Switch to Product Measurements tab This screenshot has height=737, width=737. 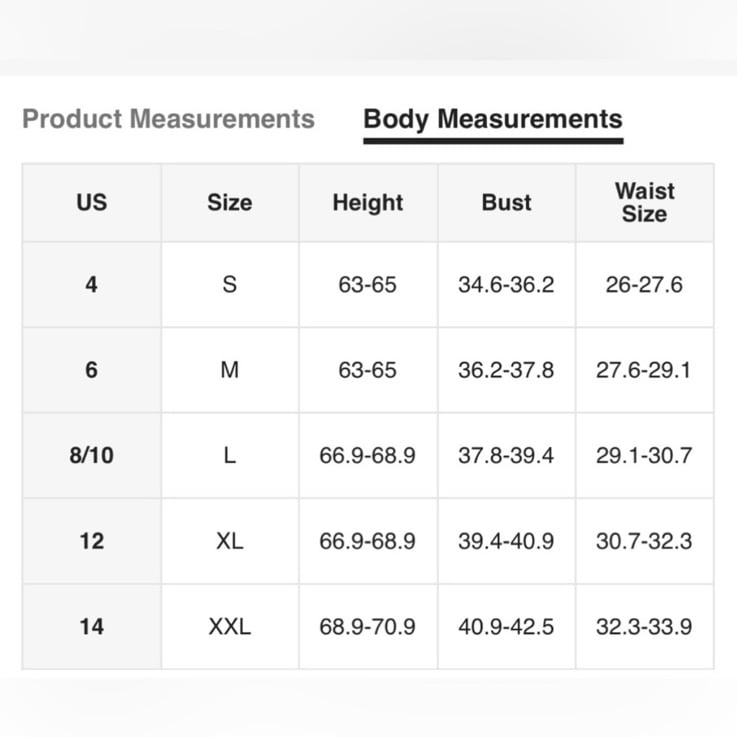(x=168, y=118)
